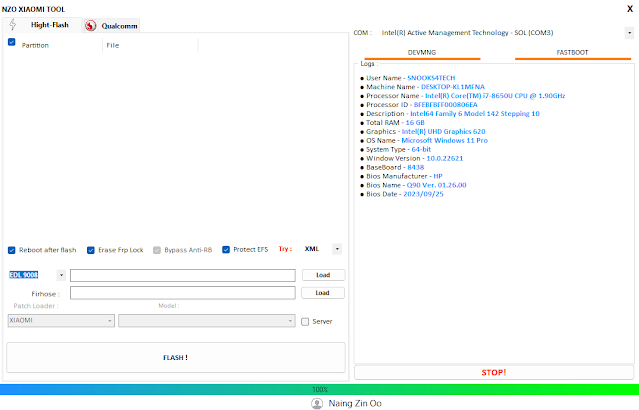Expand the Try XML dropdown
This screenshot has width=639, height=410.
click(337, 249)
